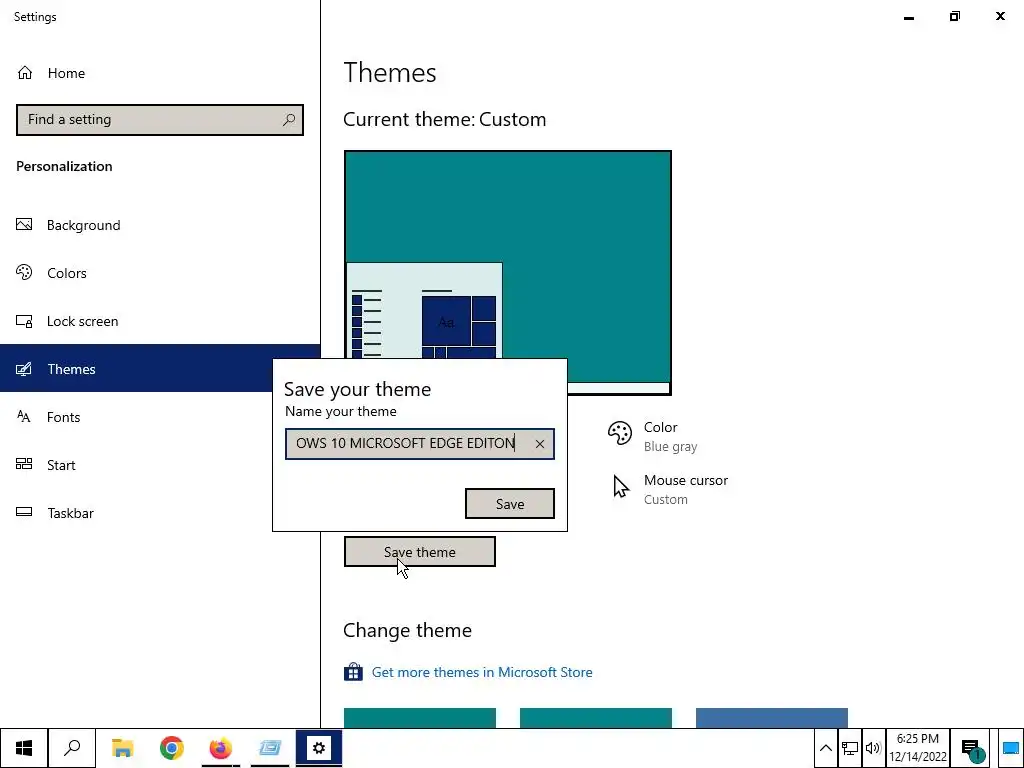Click the Find a setting search box
Viewport: 1024px width, 768px height.
click(x=160, y=120)
